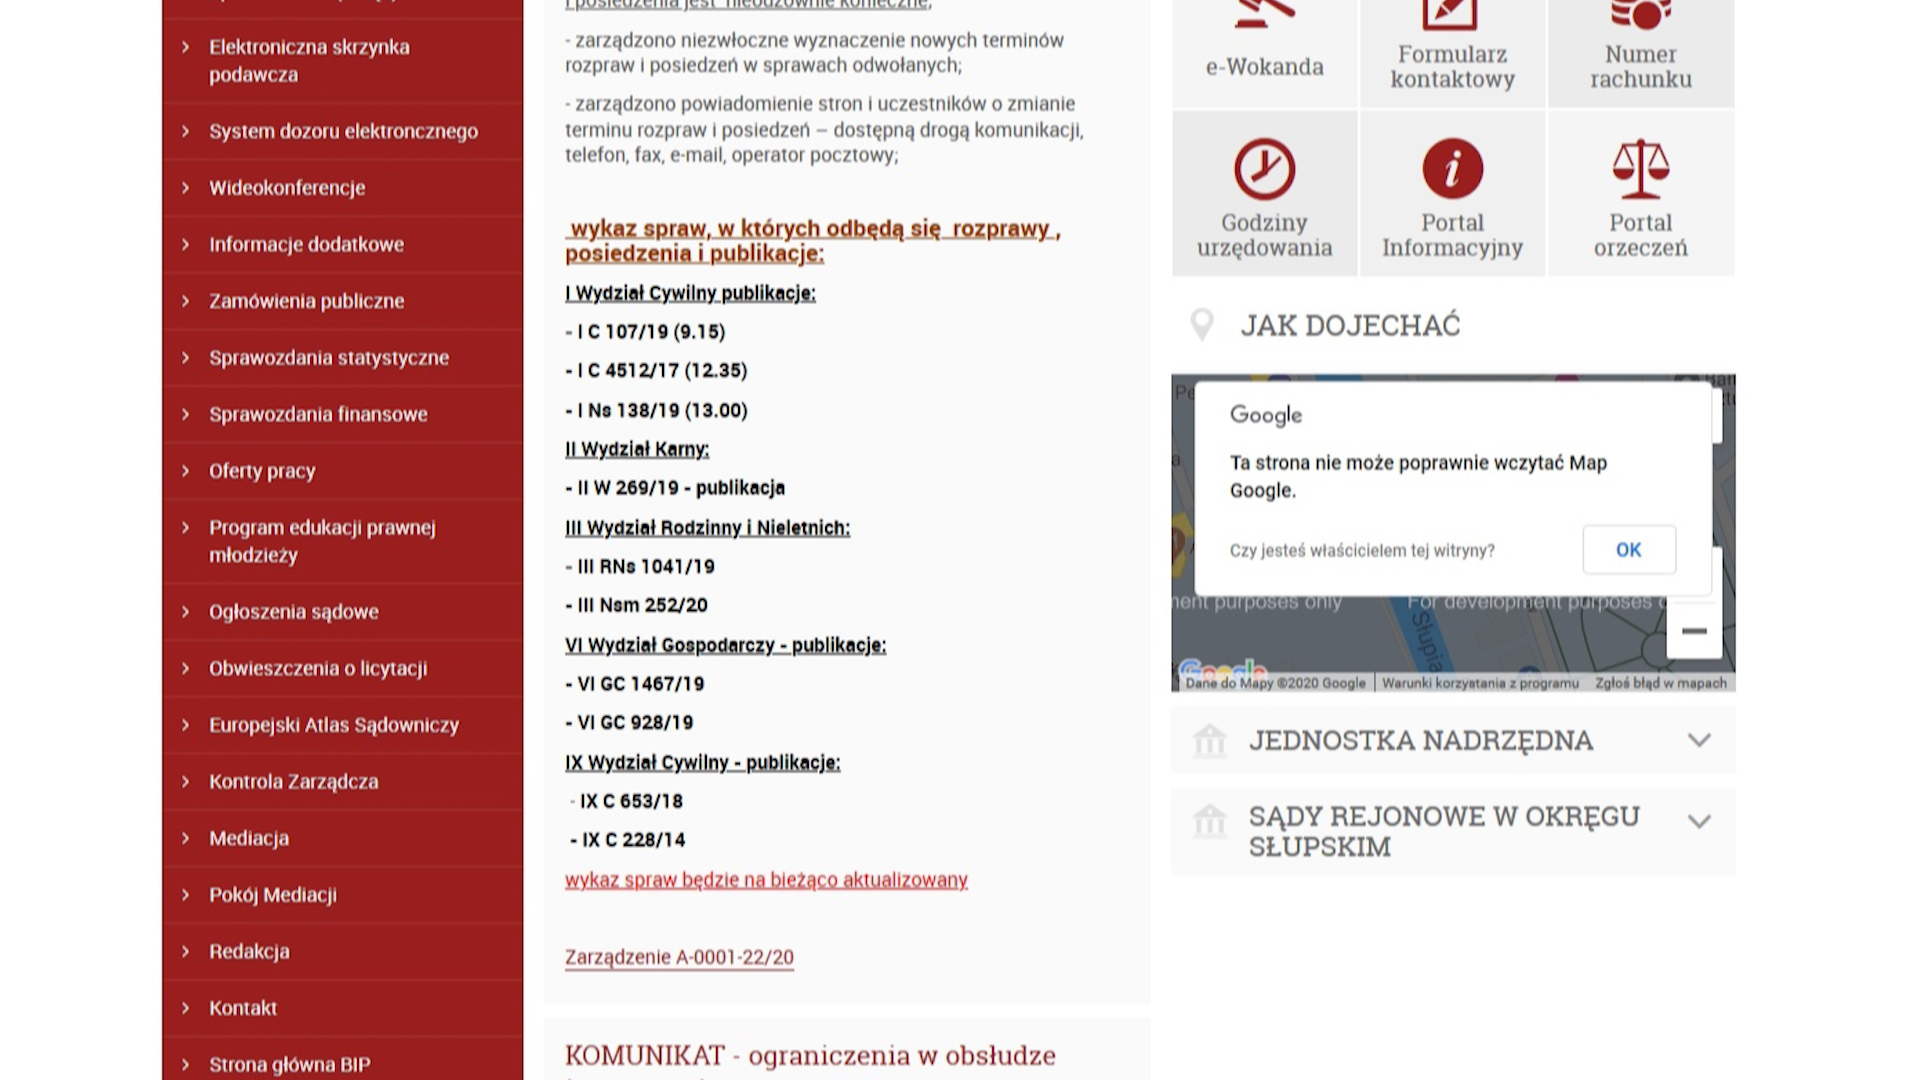Open Redakcja in sidebar
The height and width of the screenshot is (1080, 1920).
click(x=342, y=952)
